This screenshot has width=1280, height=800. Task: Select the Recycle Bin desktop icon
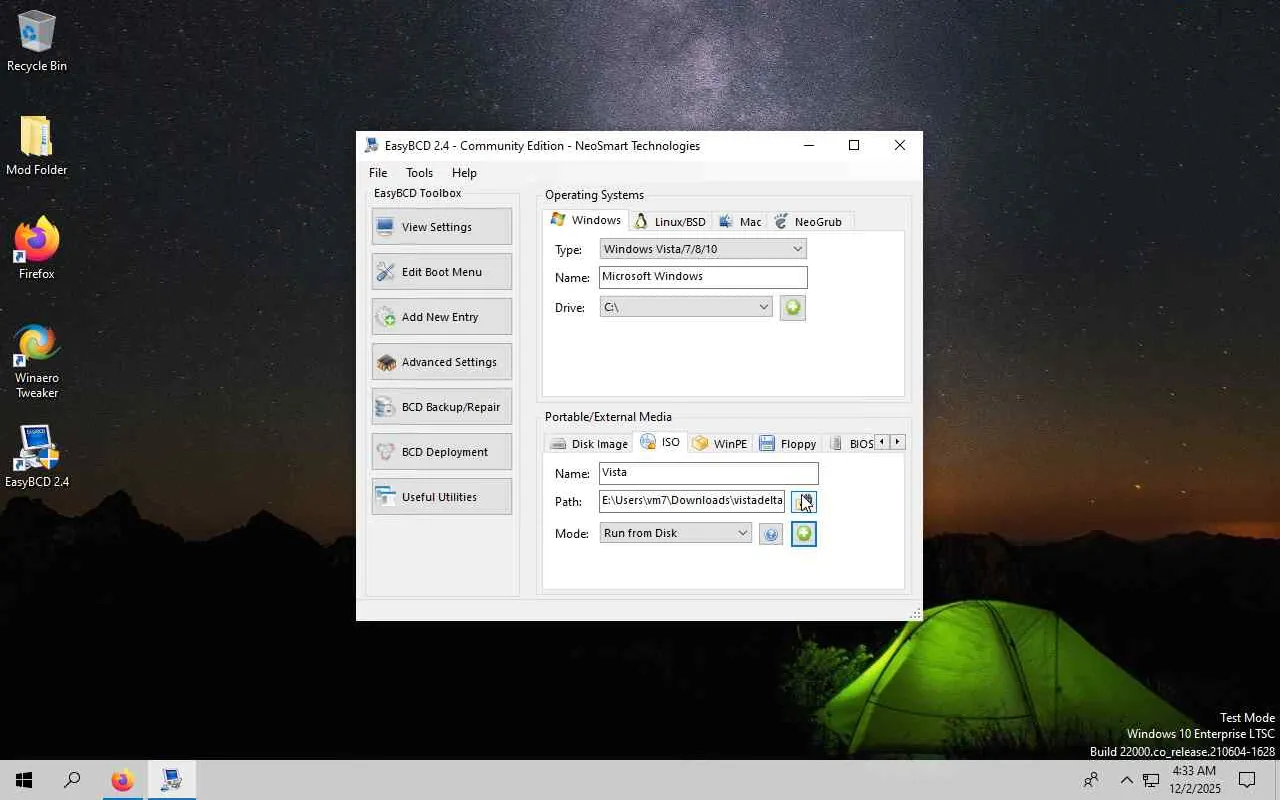[x=37, y=42]
